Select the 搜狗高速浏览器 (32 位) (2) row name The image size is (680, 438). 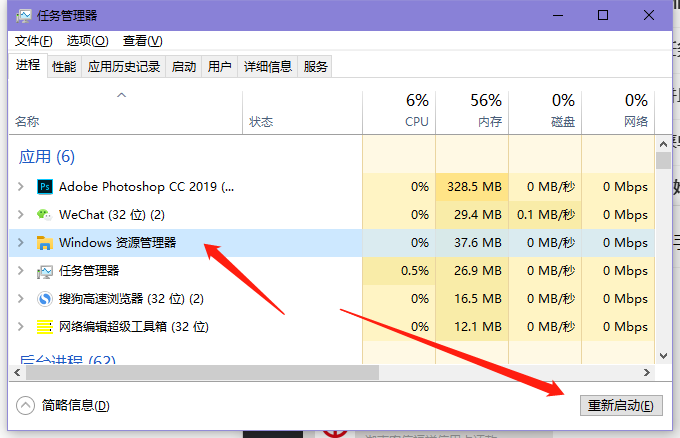point(131,299)
